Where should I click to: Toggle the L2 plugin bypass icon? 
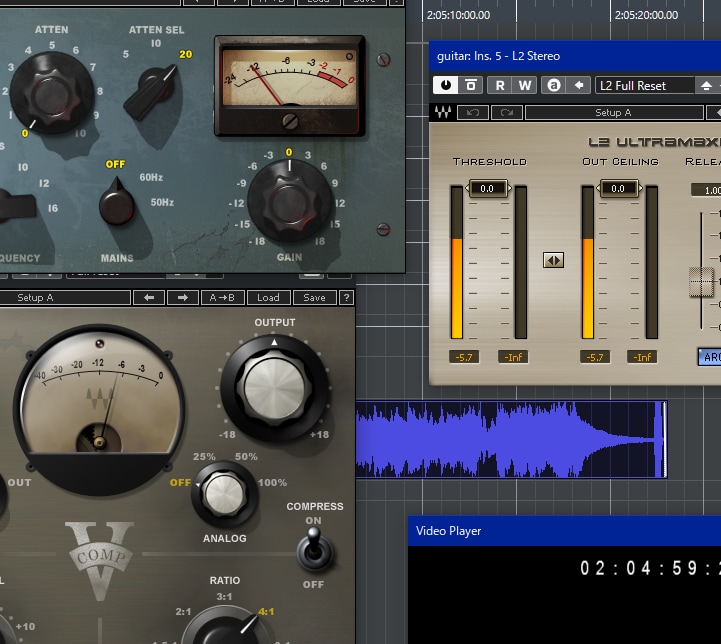pos(471,85)
